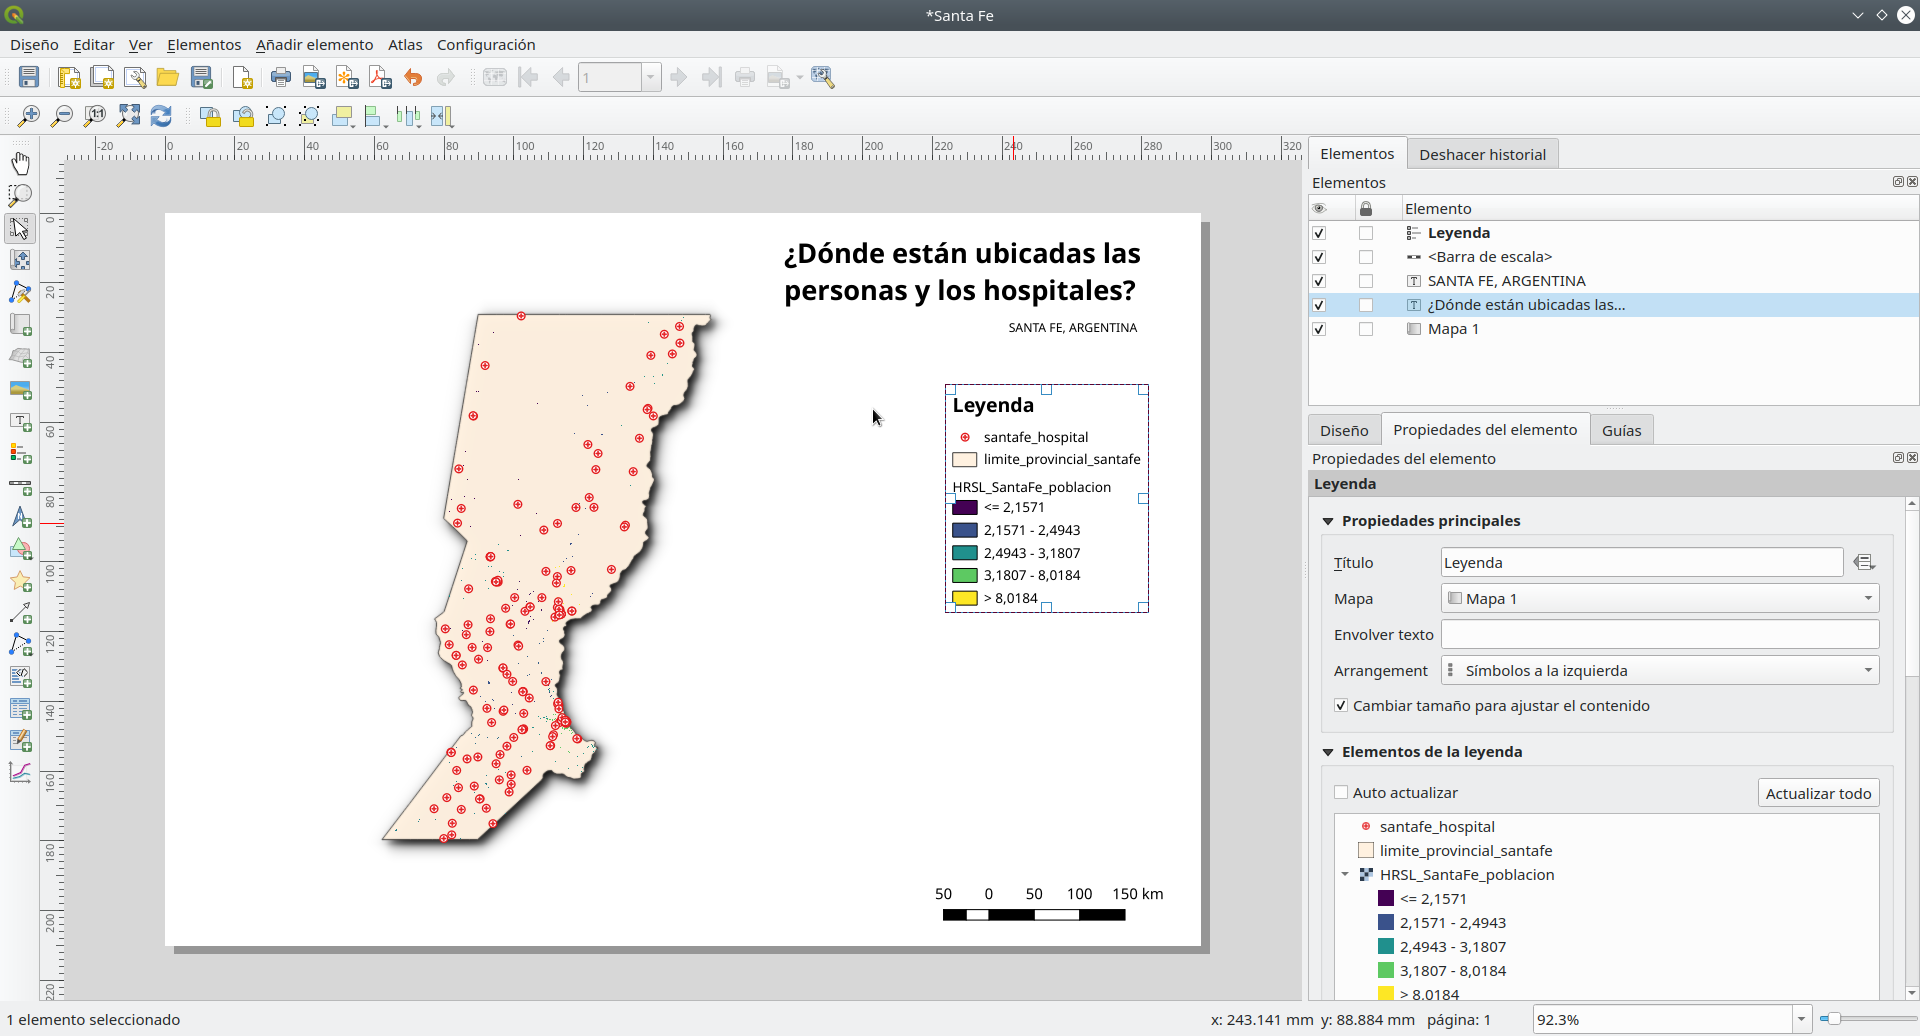Open the Mapa dropdown showing Mapa 1
The width and height of the screenshot is (1920, 1036).
click(1660, 599)
